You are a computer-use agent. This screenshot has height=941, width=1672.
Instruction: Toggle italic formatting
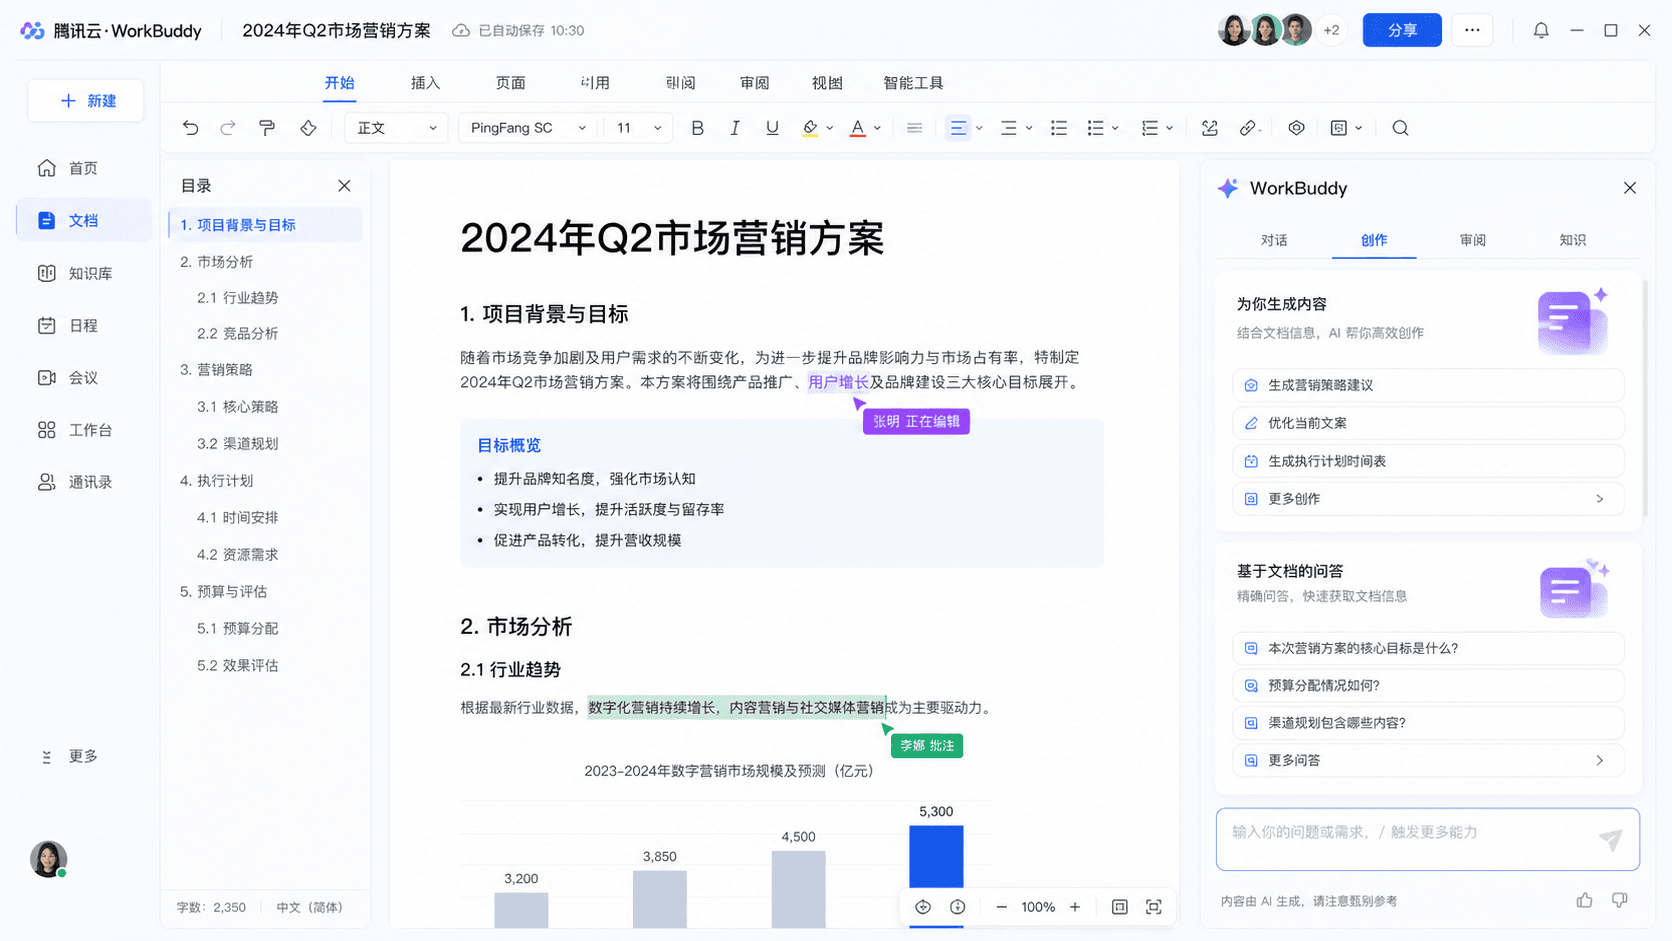tap(735, 128)
